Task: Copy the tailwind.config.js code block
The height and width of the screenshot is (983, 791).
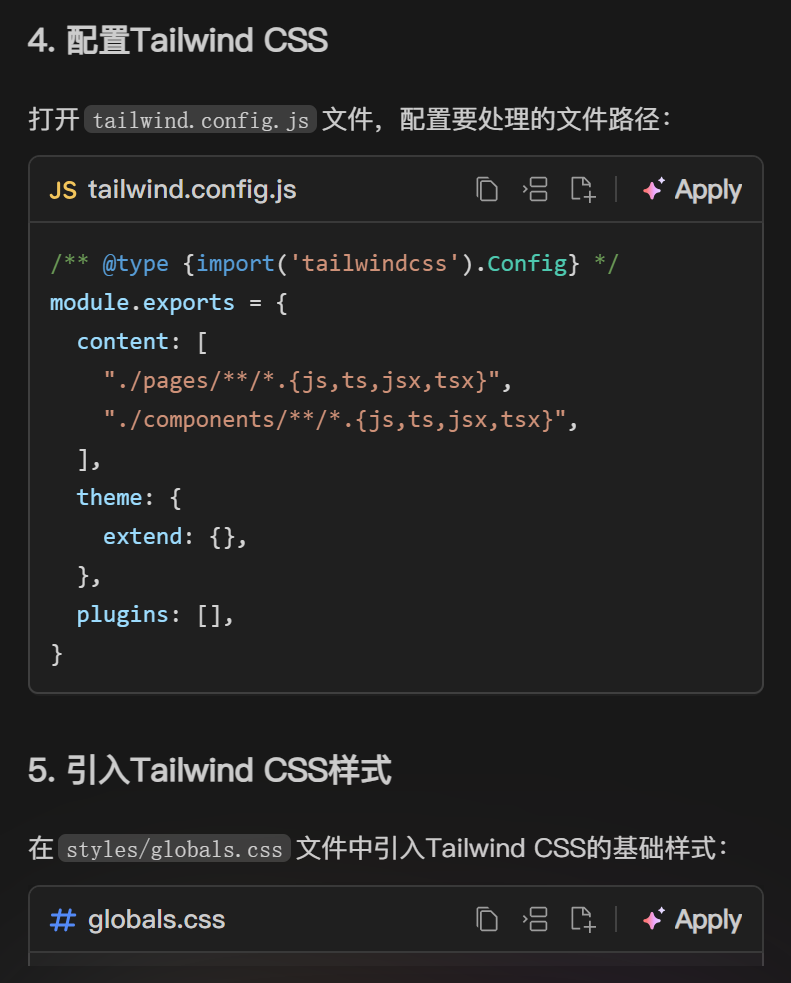Action: [x=487, y=189]
